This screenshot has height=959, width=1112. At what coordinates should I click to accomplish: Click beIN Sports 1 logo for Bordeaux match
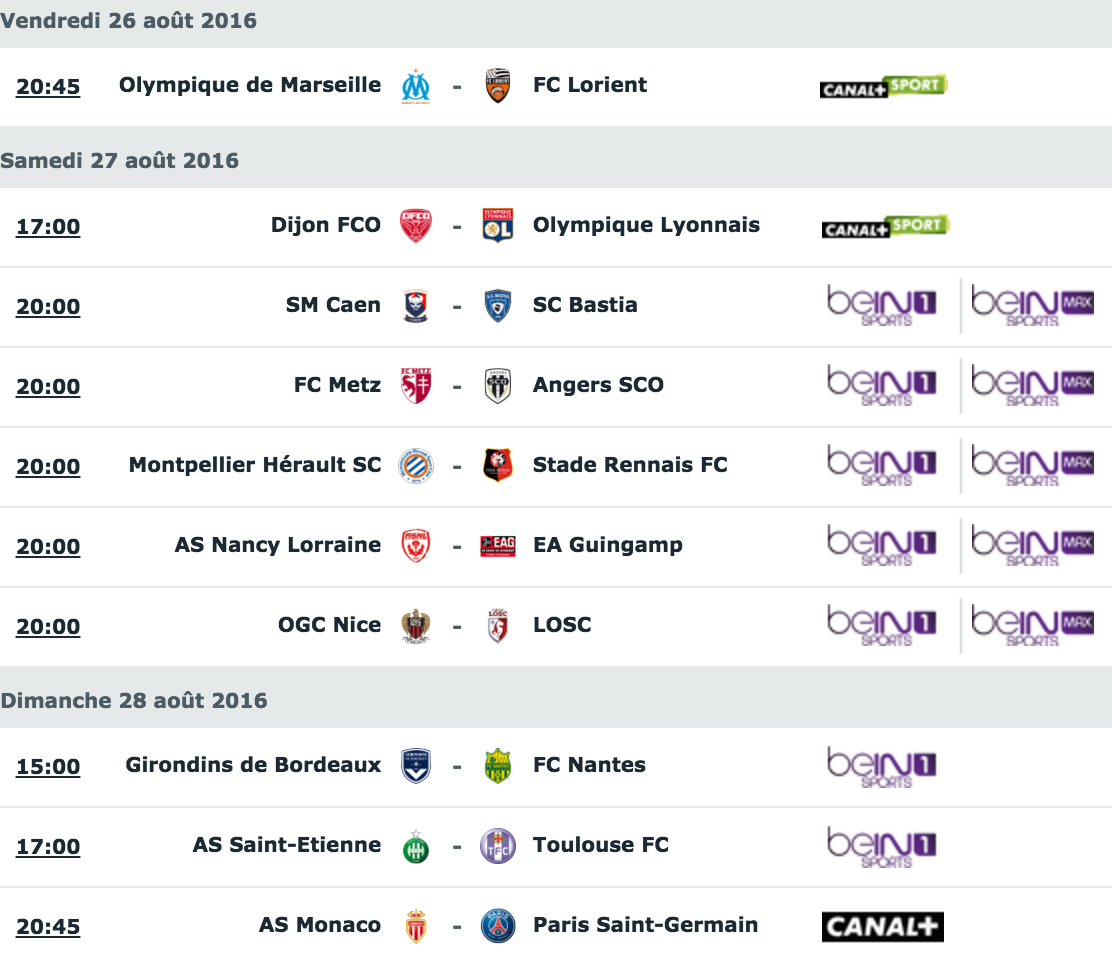[882, 766]
